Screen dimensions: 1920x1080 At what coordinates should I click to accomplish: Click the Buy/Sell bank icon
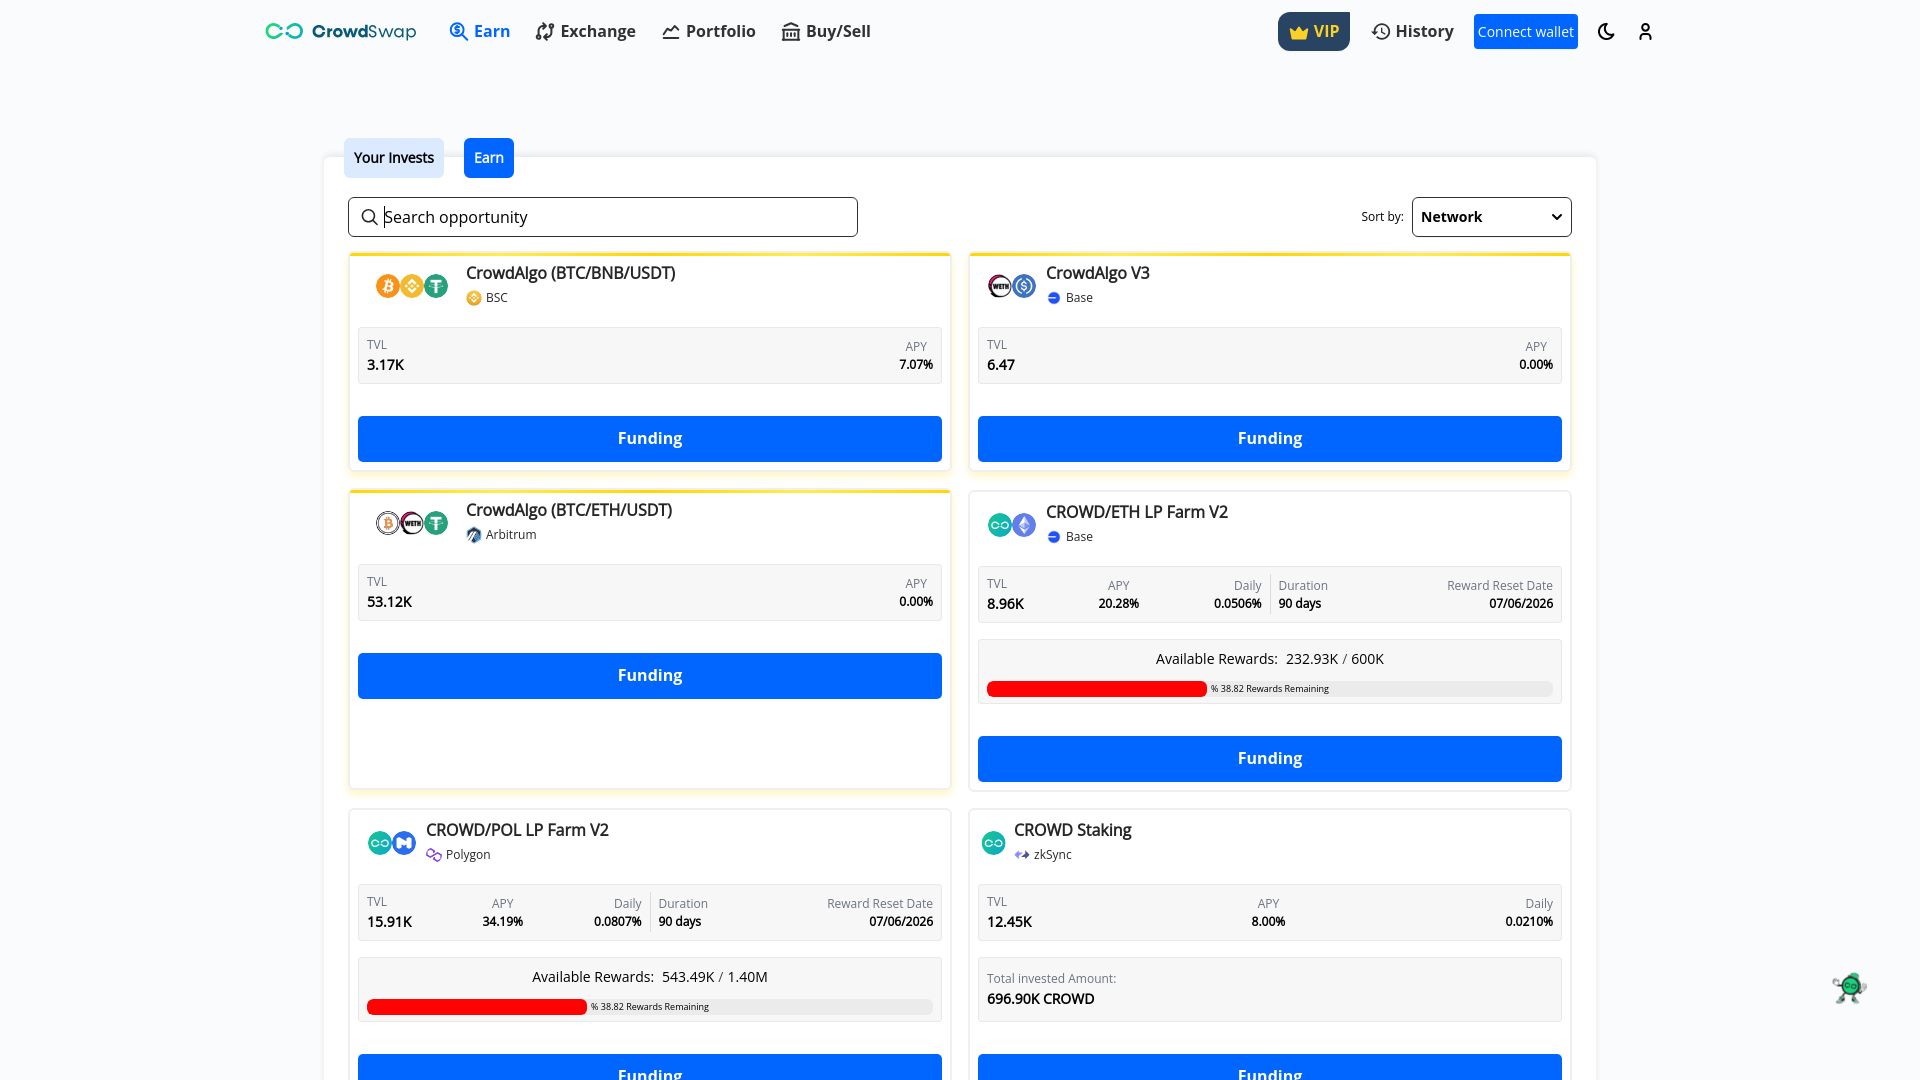(x=790, y=31)
